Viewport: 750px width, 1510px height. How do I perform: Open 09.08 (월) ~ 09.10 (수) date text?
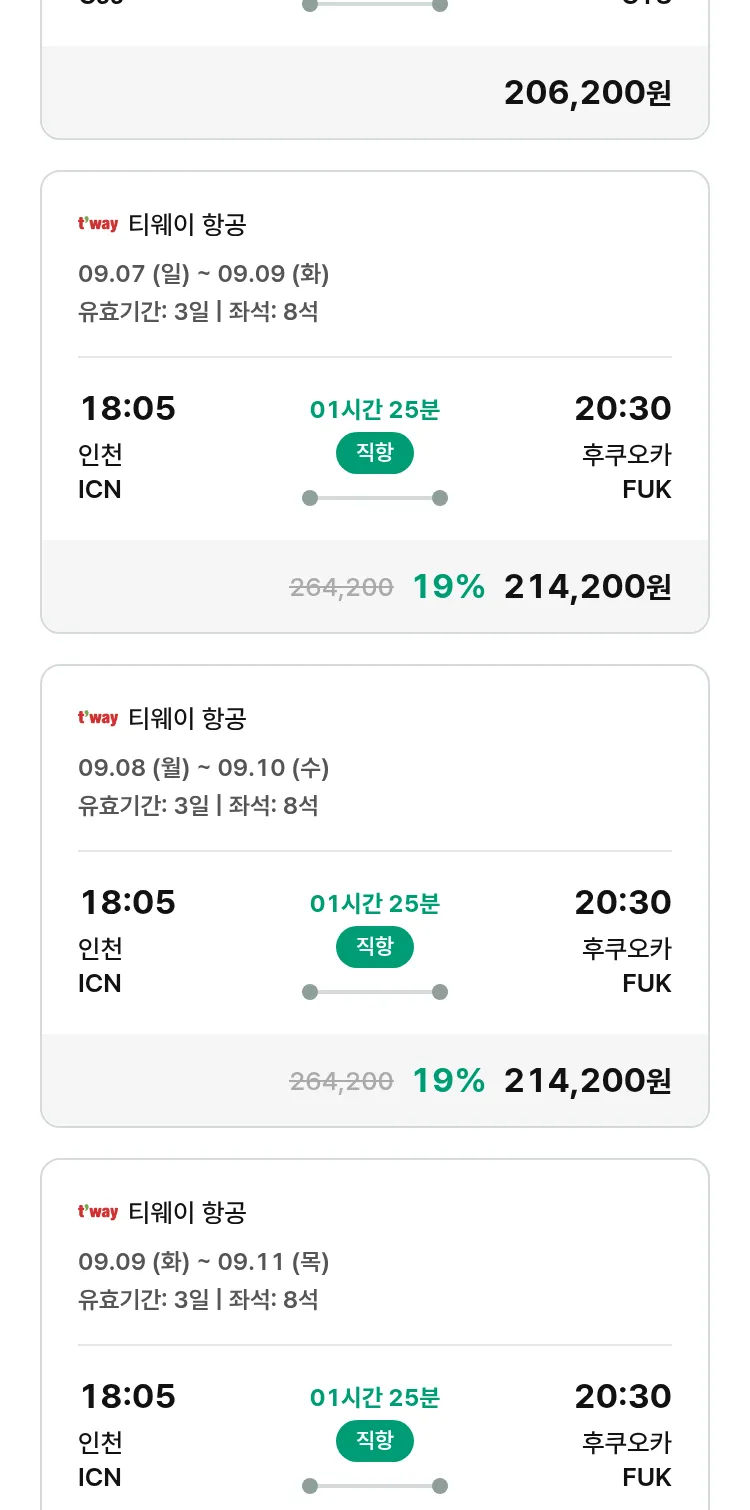[x=204, y=768]
